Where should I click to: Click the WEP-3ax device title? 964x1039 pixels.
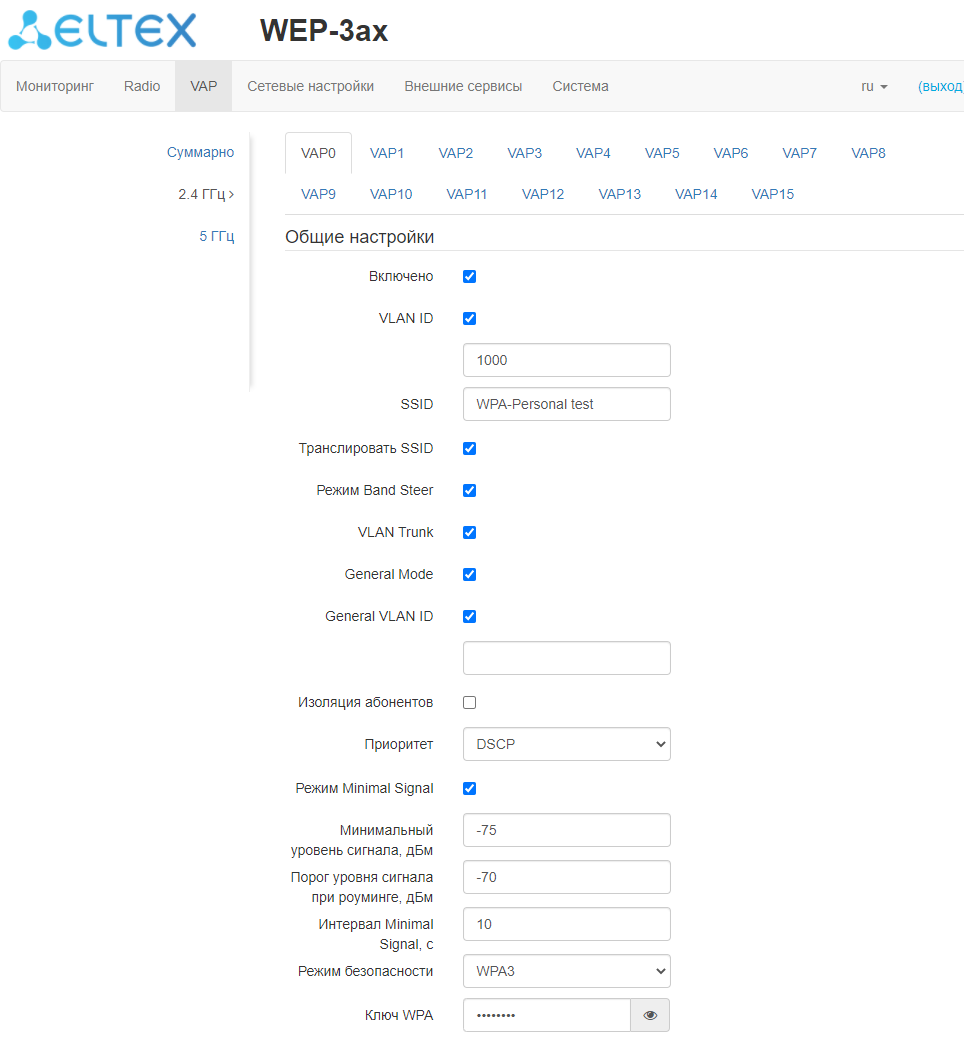point(323,30)
